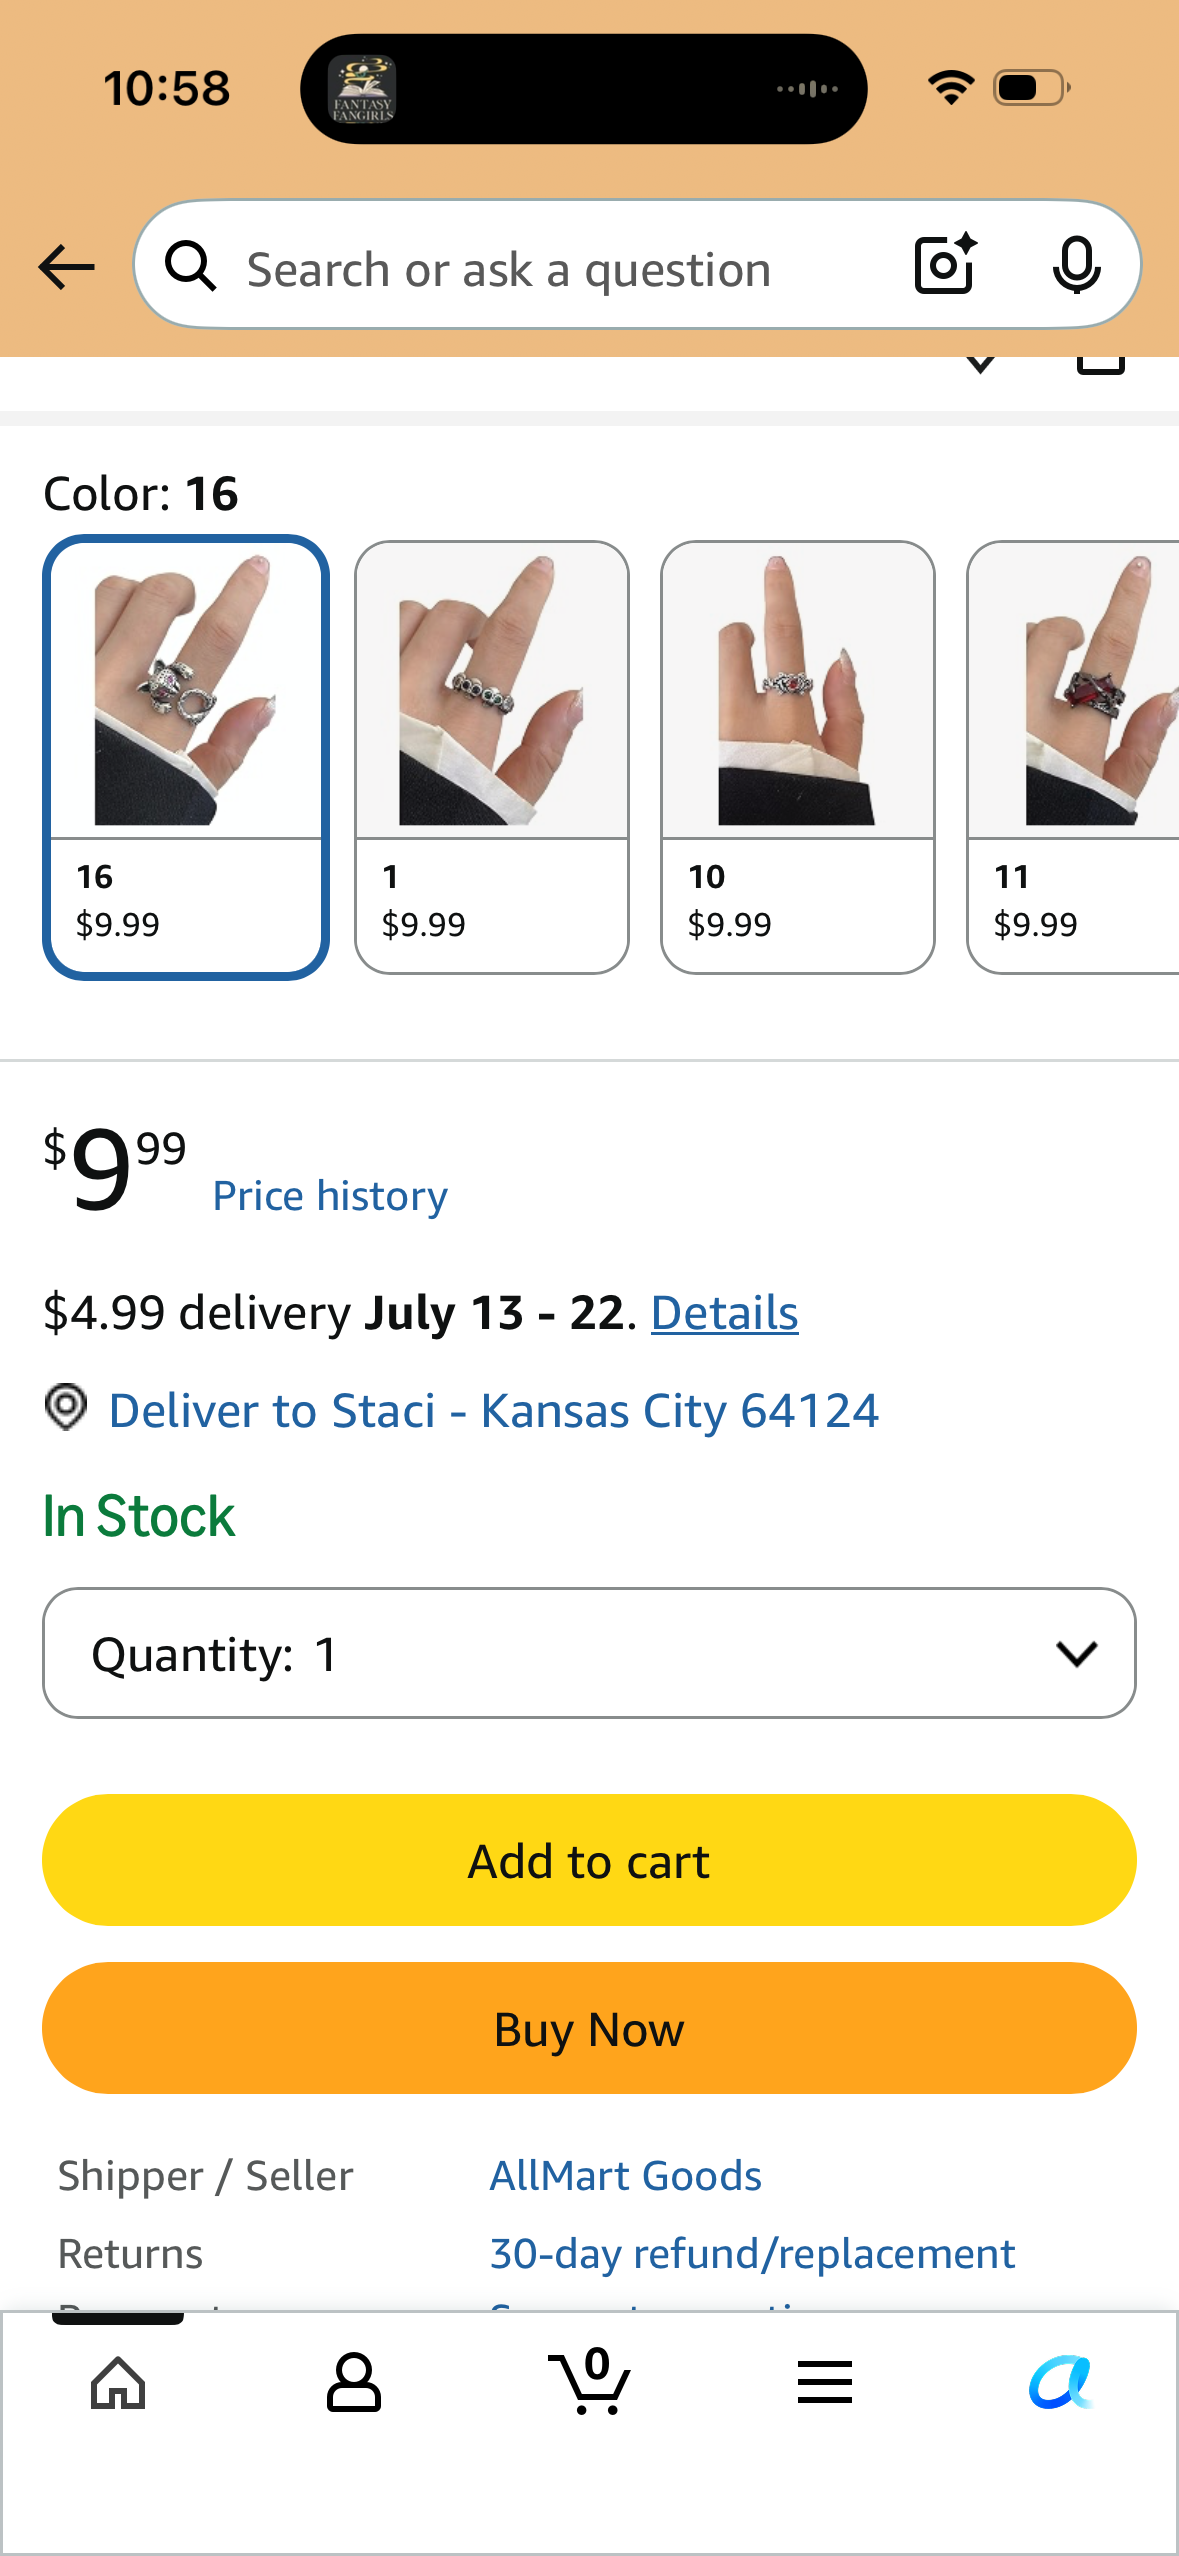Select color option 1 ring
This screenshot has height=2556, width=1179.
(x=492, y=757)
